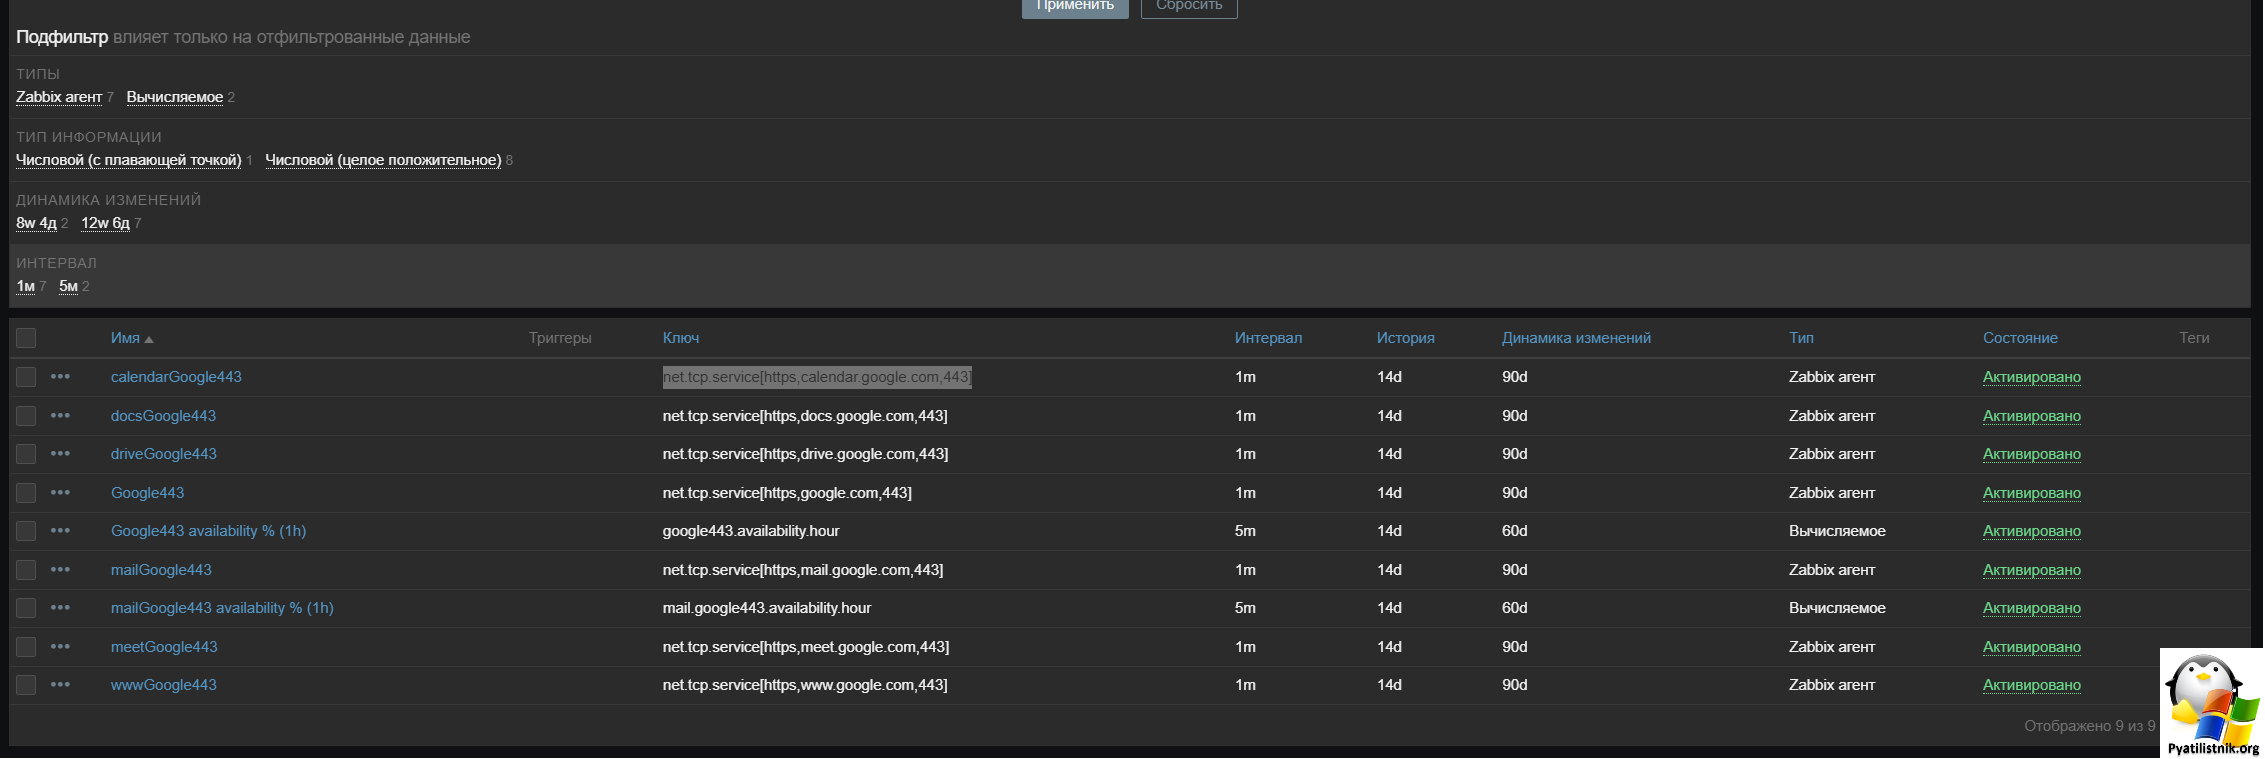Image resolution: width=2265 pixels, height=759 pixels.
Task: Select checkbox for mailGoogle443 availability % (1h)
Action: pos(26,608)
